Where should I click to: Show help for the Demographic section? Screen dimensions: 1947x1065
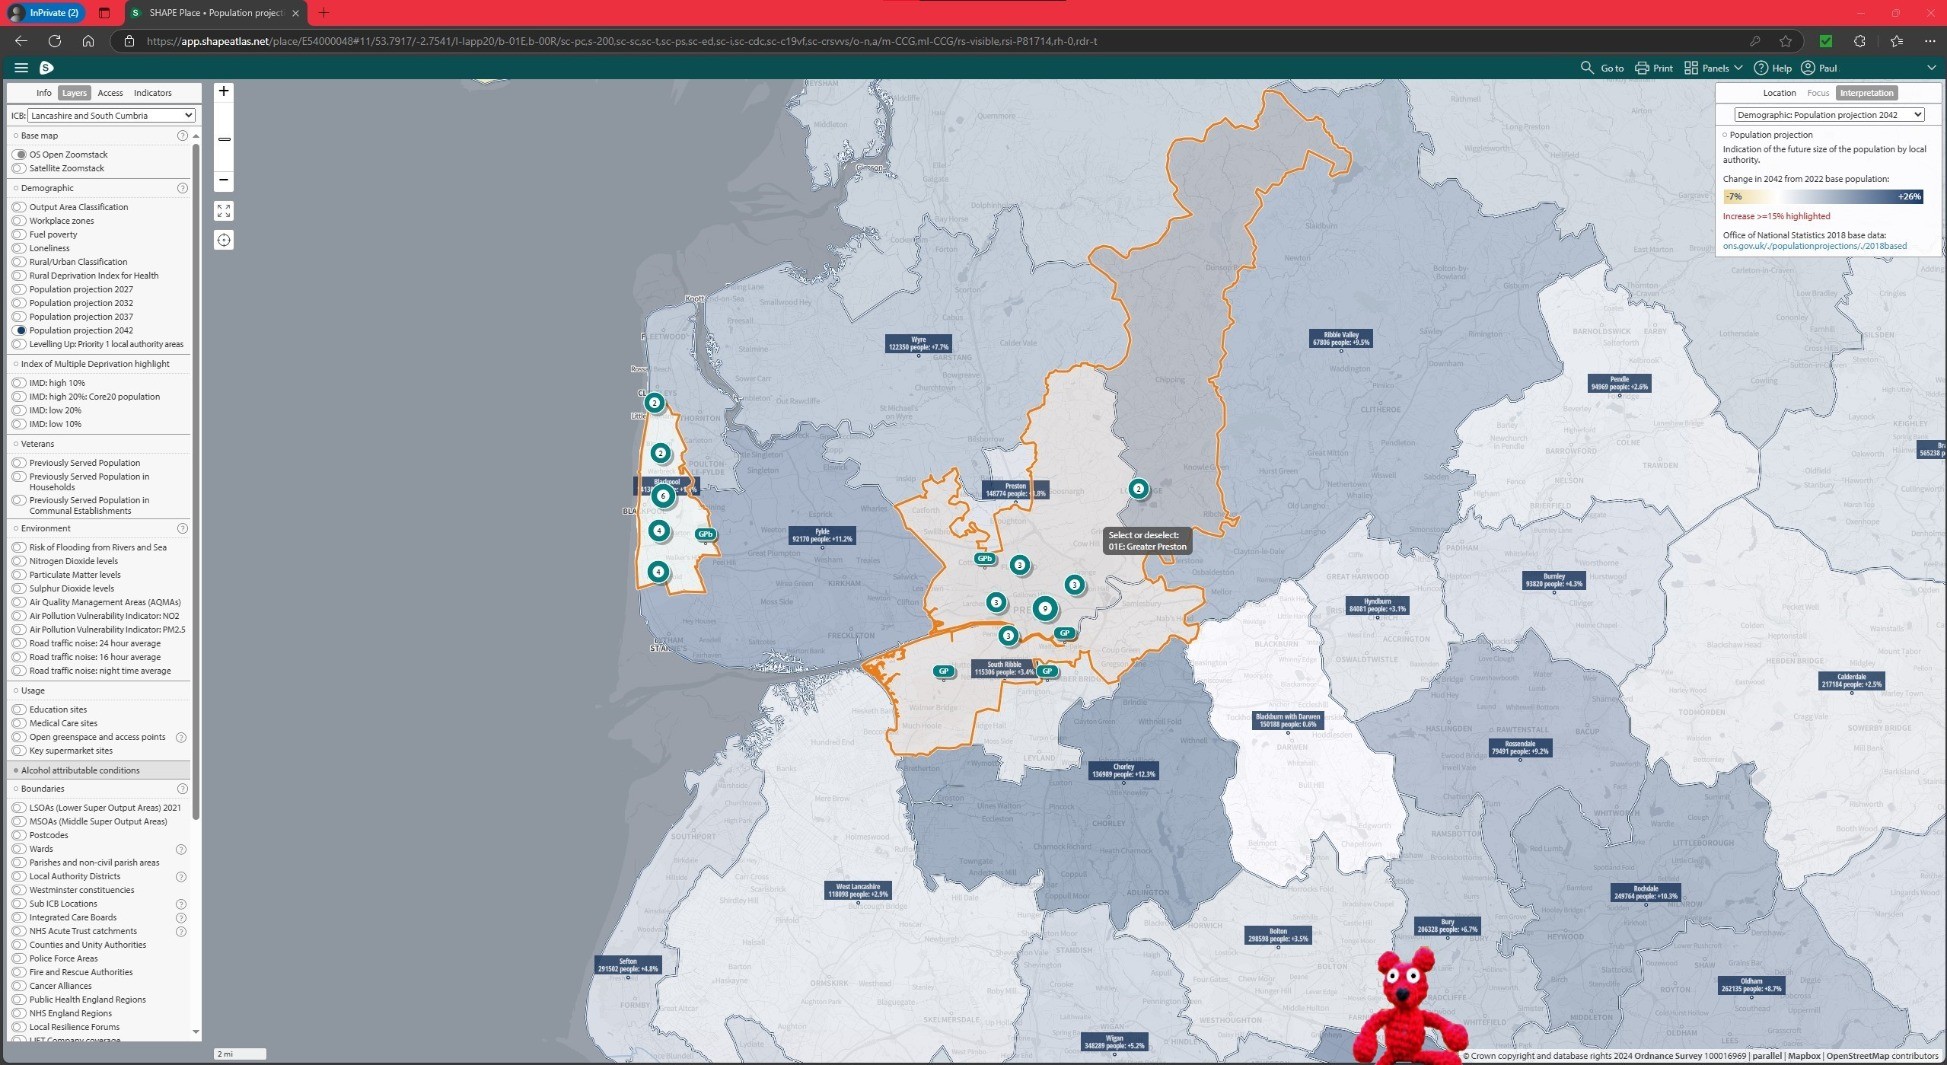click(x=182, y=188)
